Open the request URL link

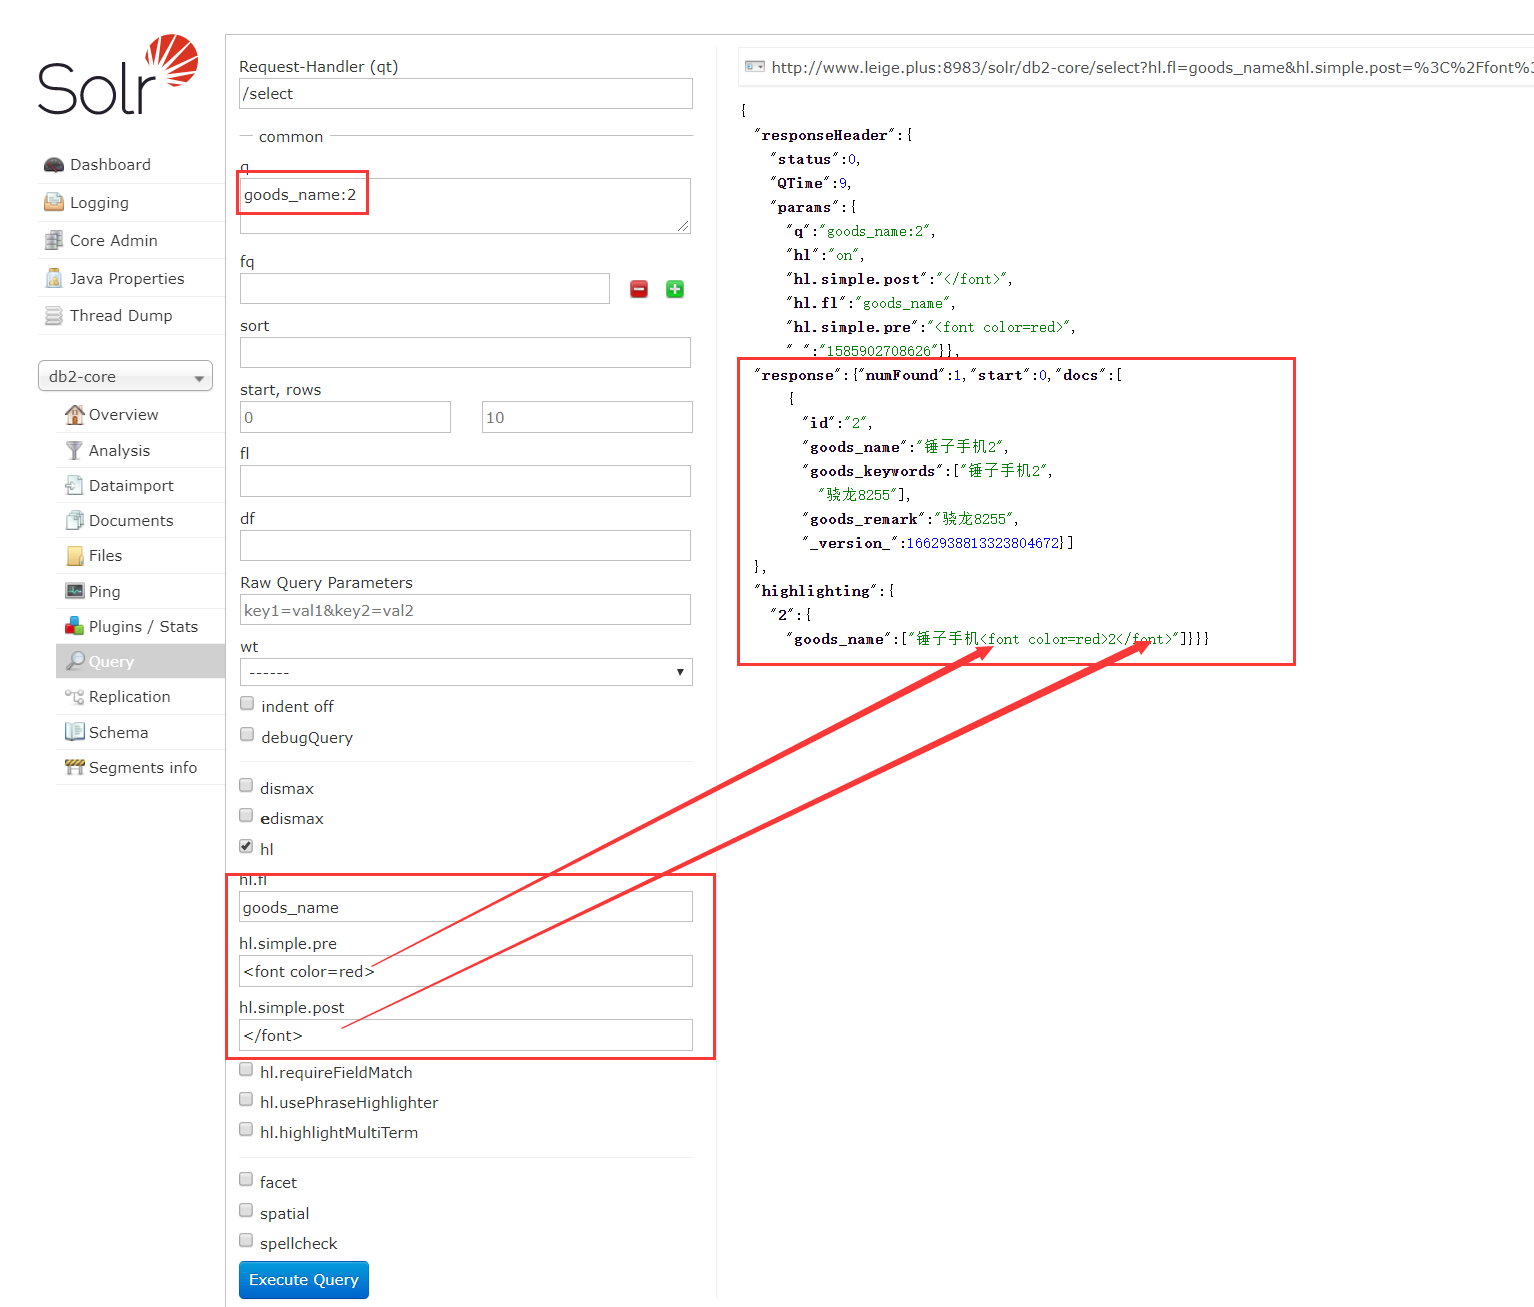point(1152,67)
